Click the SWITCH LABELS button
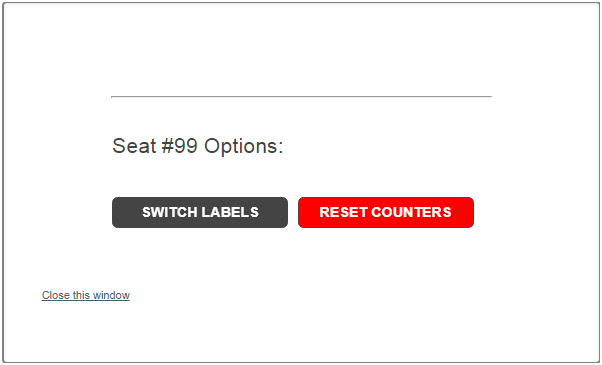 pyautogui.click(x=200, y=212)
